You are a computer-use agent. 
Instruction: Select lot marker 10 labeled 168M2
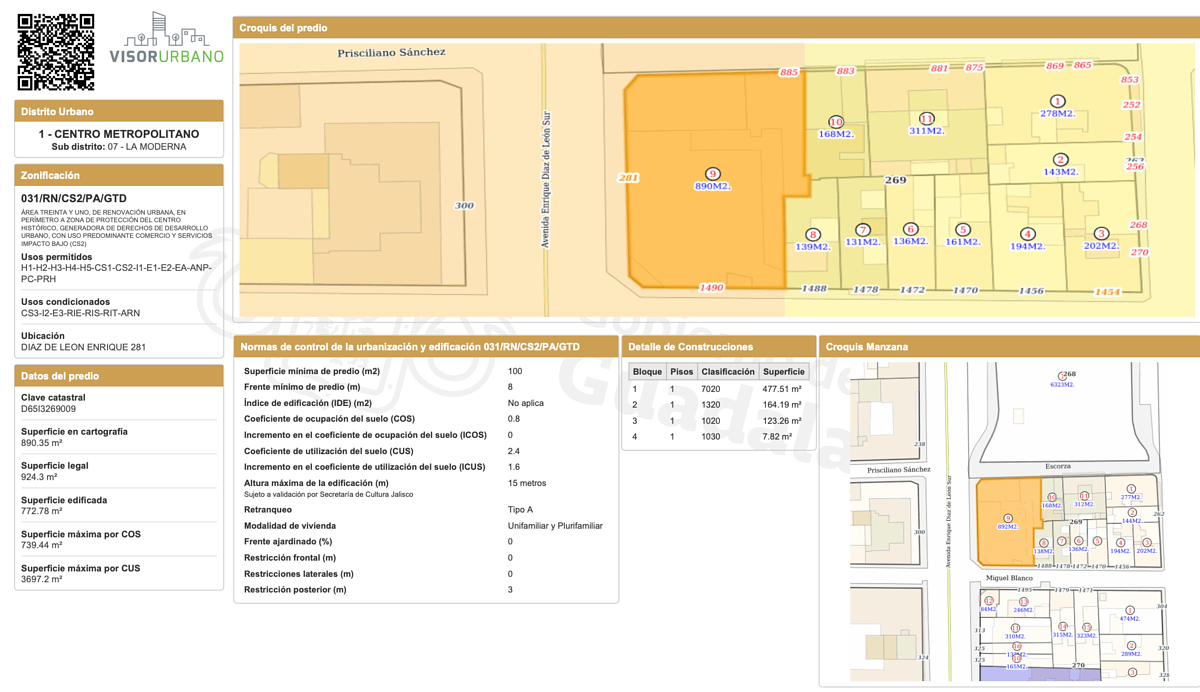[835, 123]
